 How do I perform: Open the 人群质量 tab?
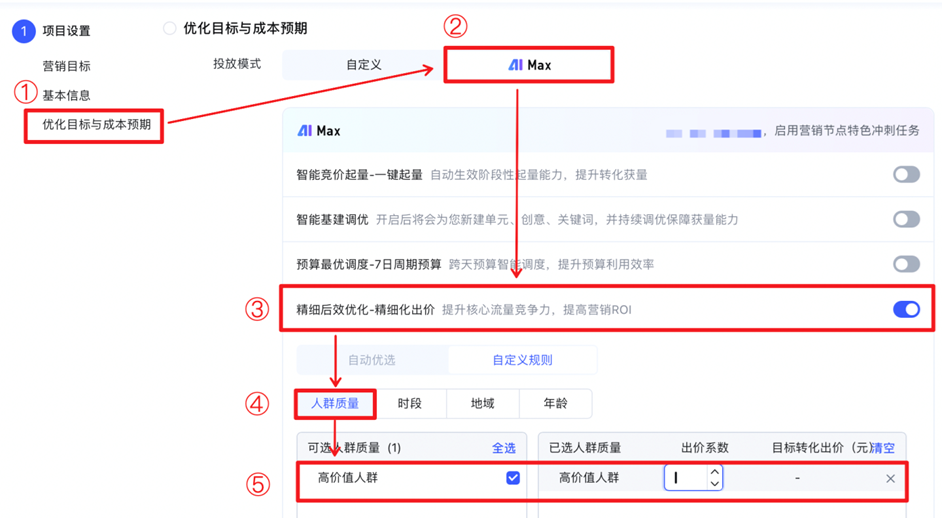335,404
